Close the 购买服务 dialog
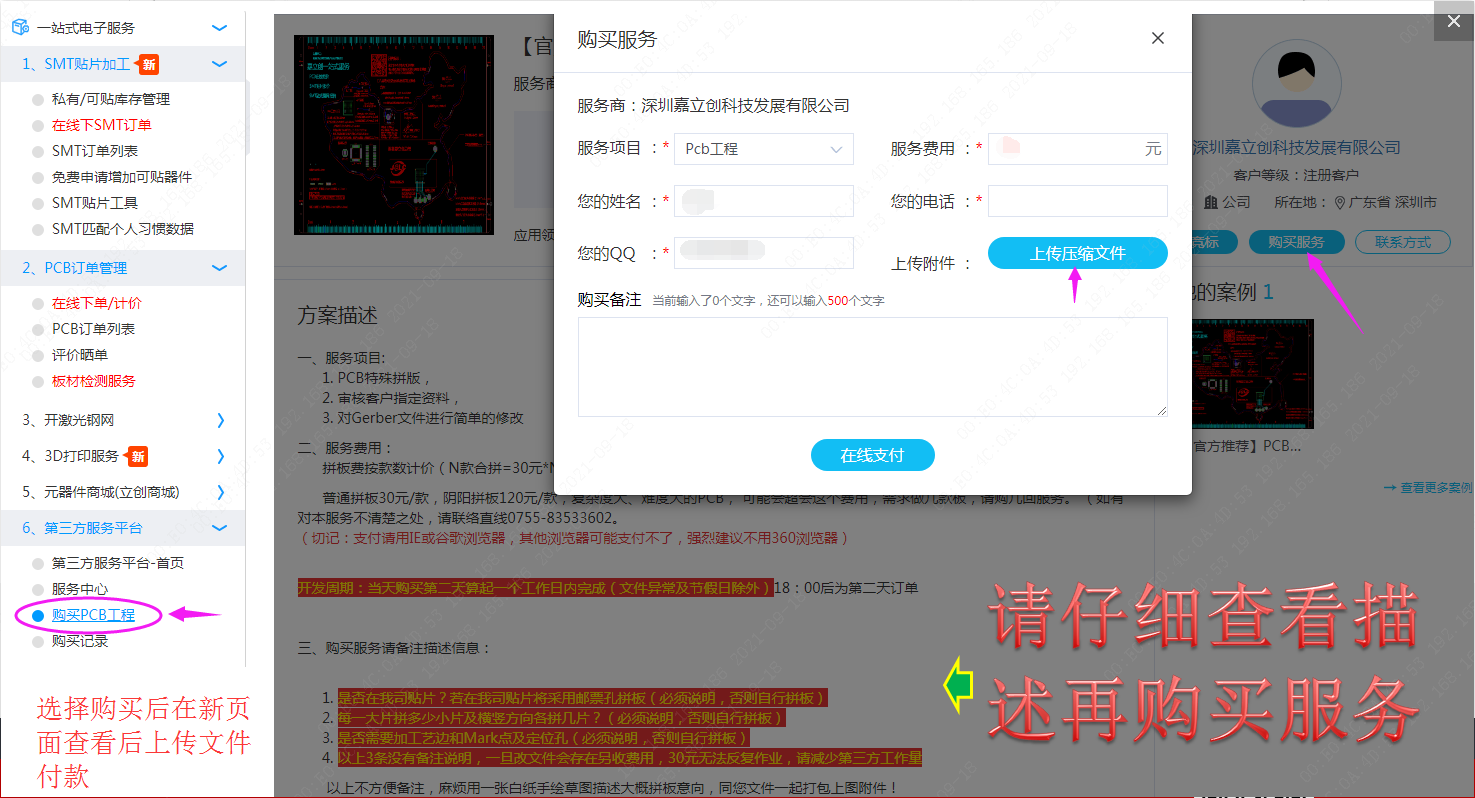Screen dimensions: 1475x798 tap(1158, 38)
